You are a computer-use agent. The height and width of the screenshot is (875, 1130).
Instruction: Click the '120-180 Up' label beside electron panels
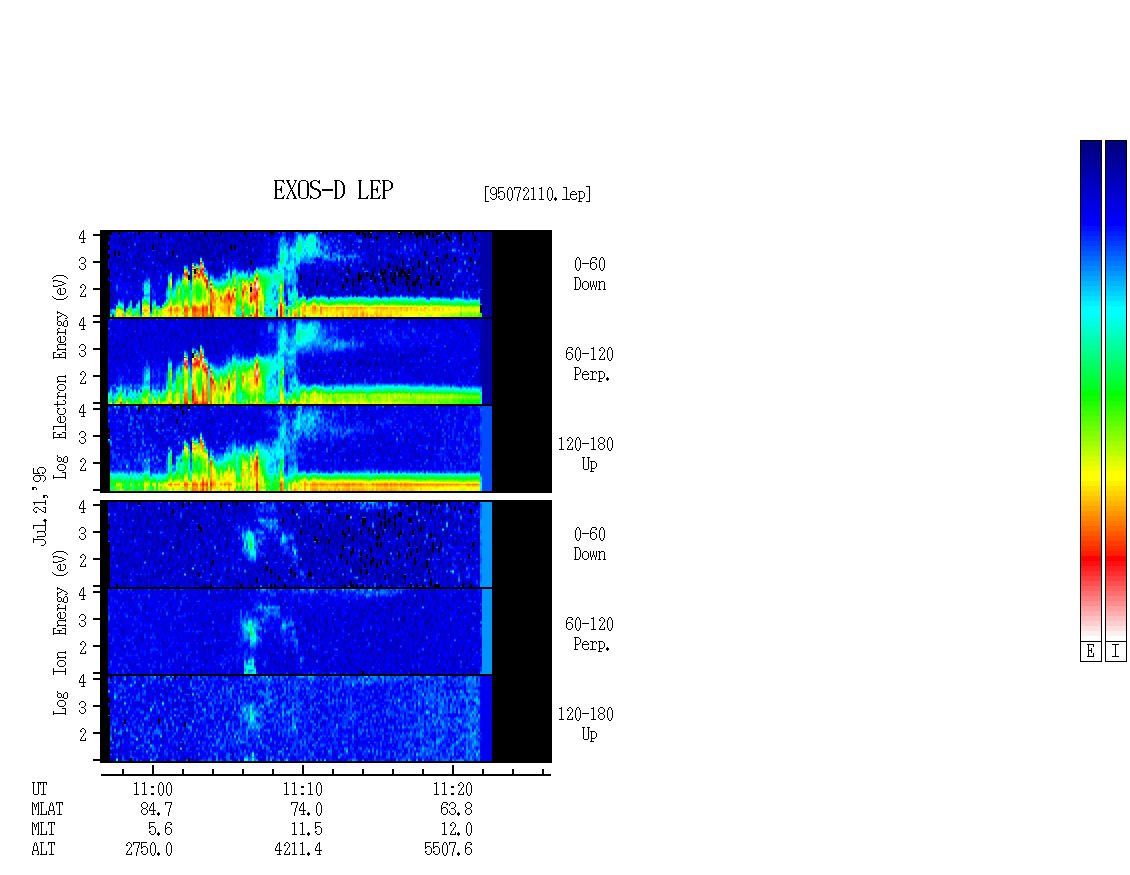tap(586, 454)
